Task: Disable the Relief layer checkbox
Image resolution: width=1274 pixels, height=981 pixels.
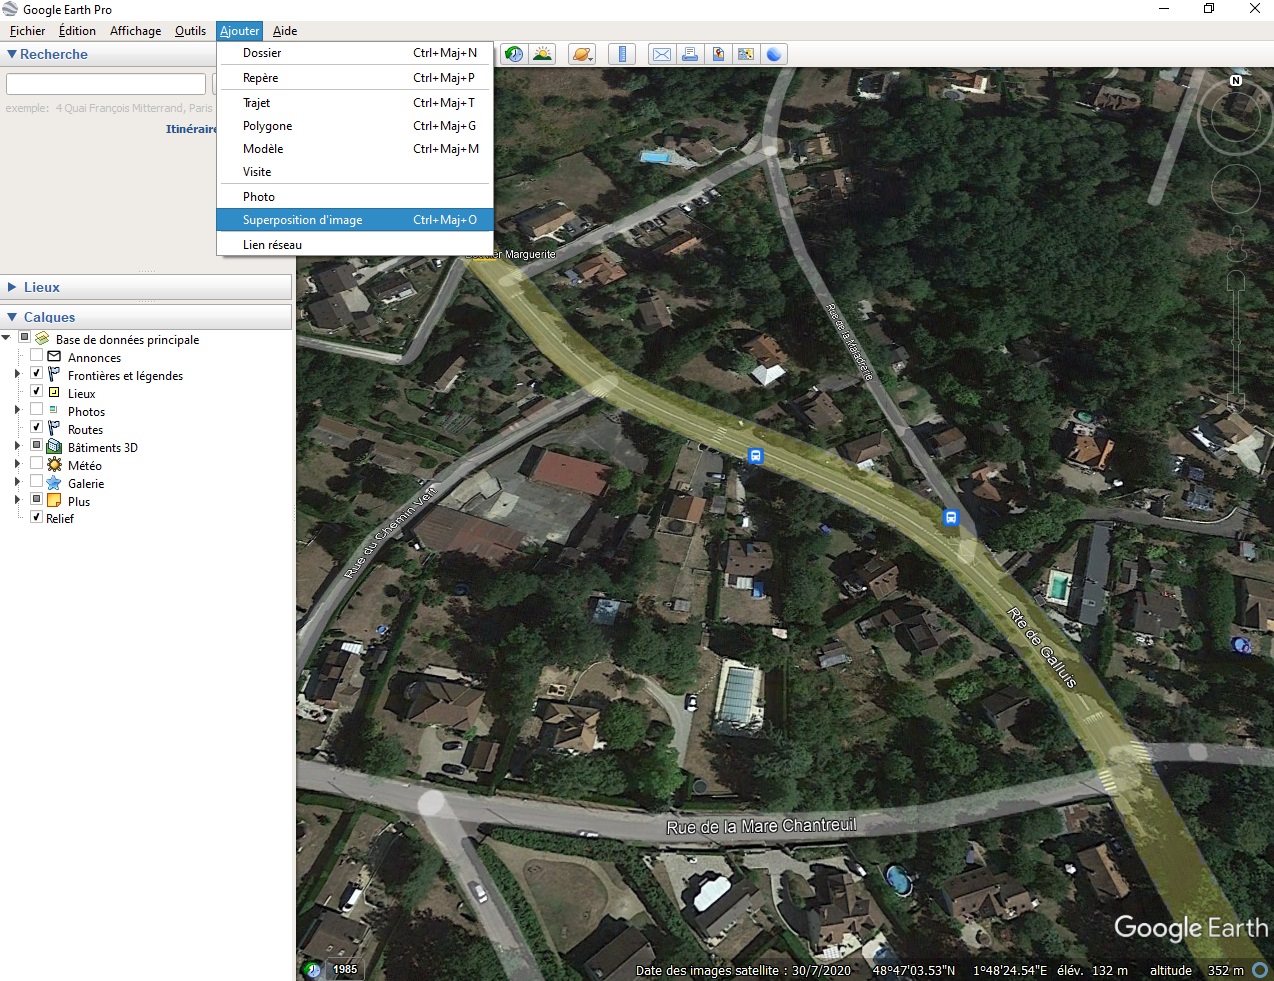Action: point(37,517)
